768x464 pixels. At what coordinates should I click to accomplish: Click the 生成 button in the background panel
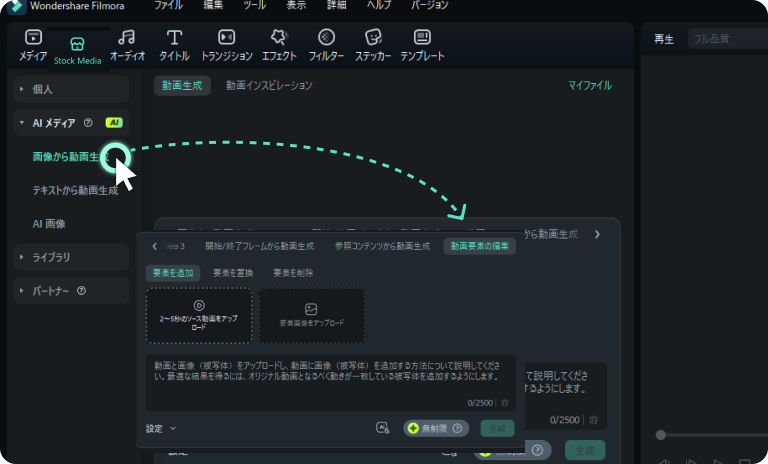pos(585,450)
